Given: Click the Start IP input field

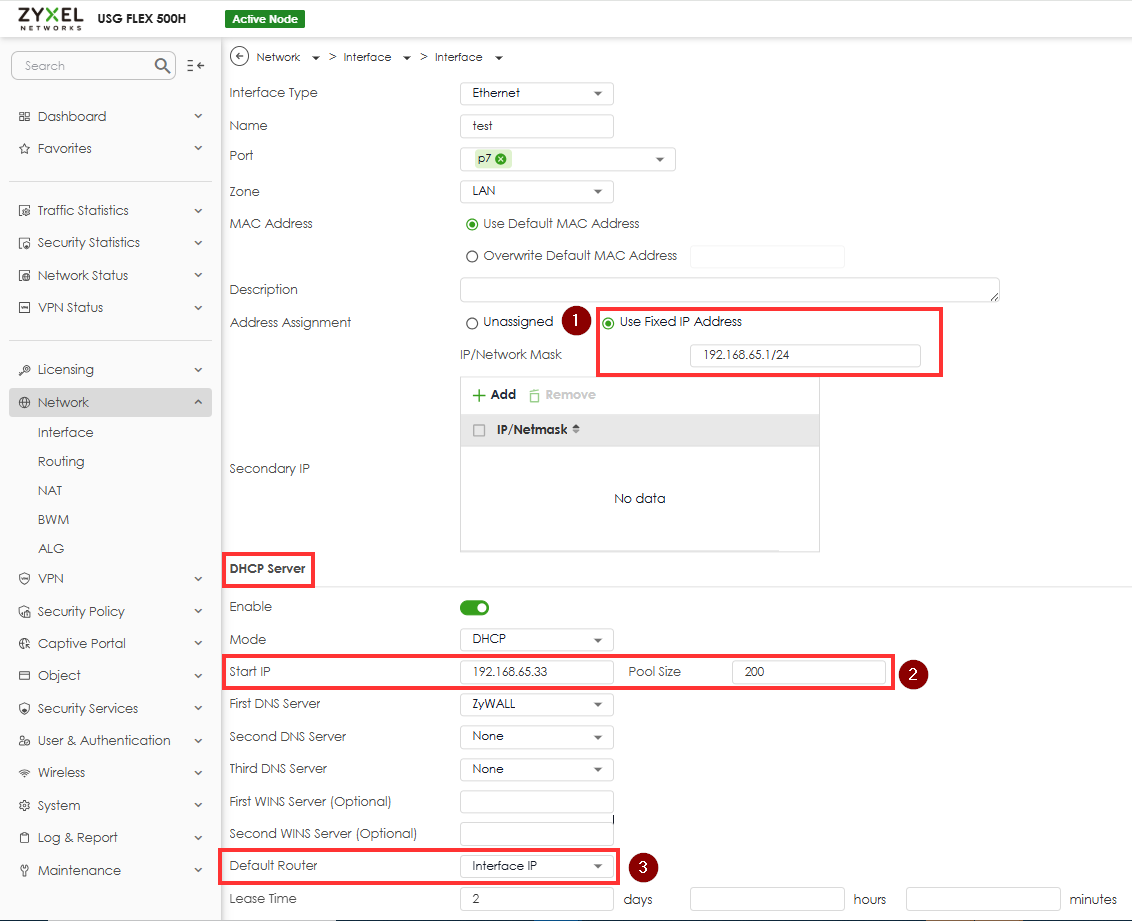Looking at the screenshot, I should [536, 672].
